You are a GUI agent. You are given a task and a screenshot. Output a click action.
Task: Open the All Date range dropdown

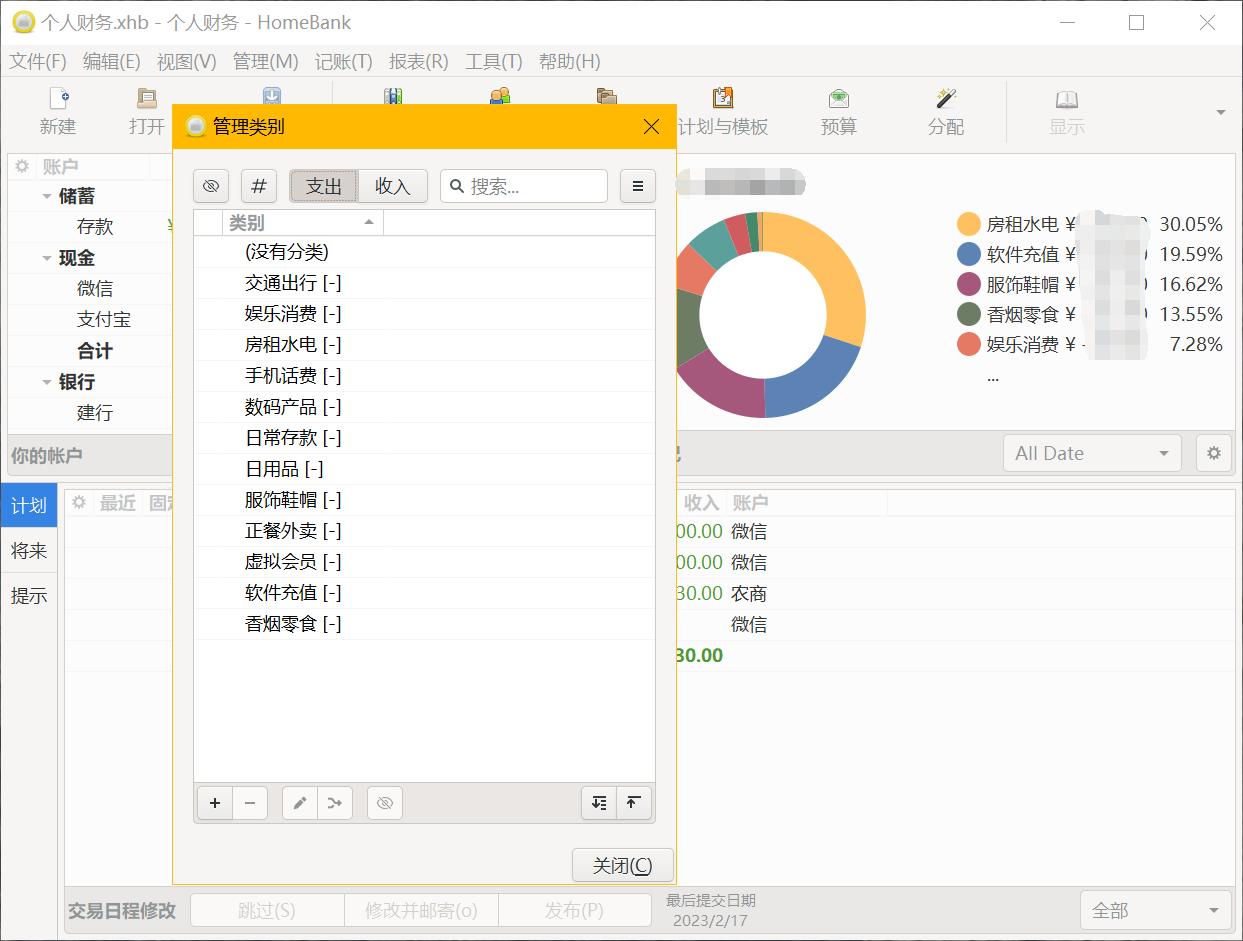pos(1091,453)
